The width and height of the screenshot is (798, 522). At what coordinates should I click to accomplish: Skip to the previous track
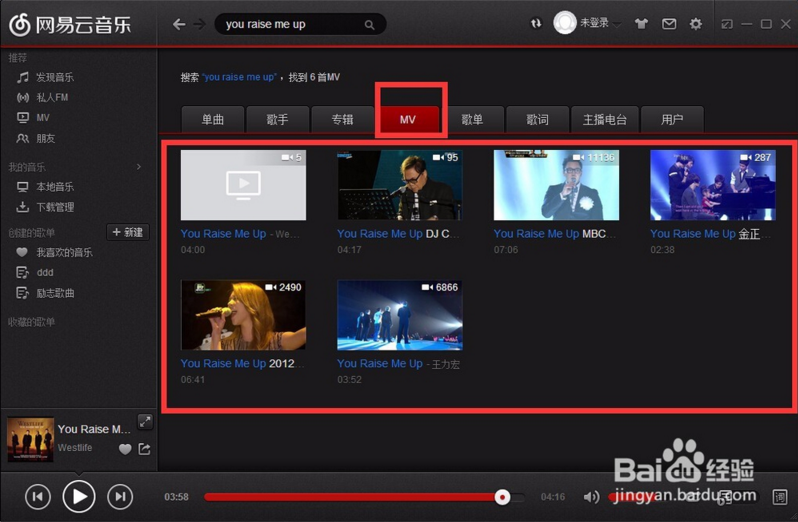pyautogui.click(x=38, y=497)
